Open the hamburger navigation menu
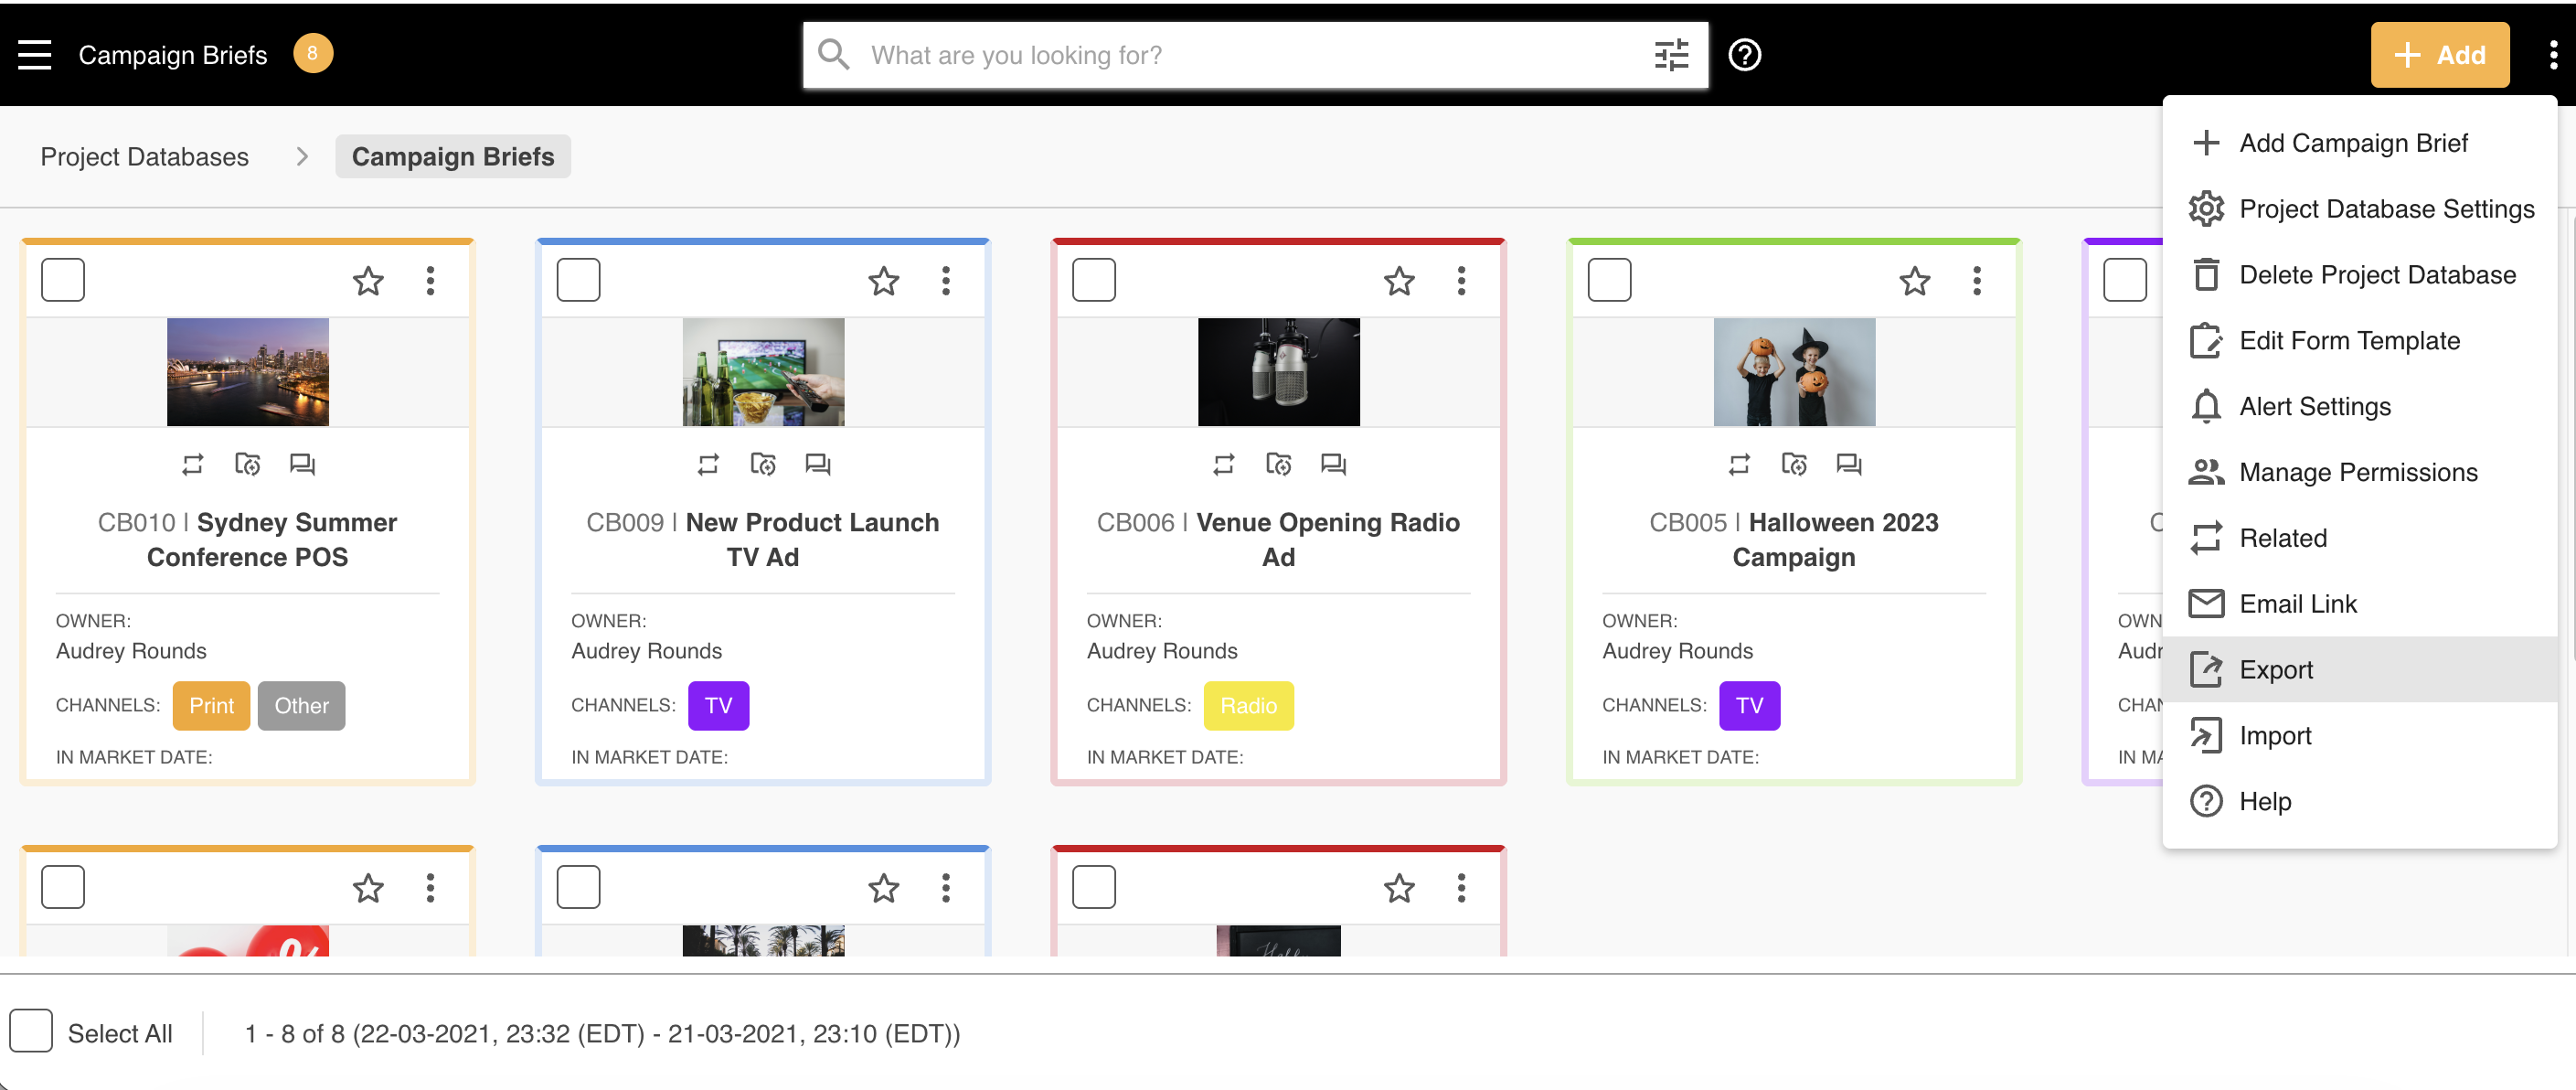2576x1090 pixels. (34, 55)
